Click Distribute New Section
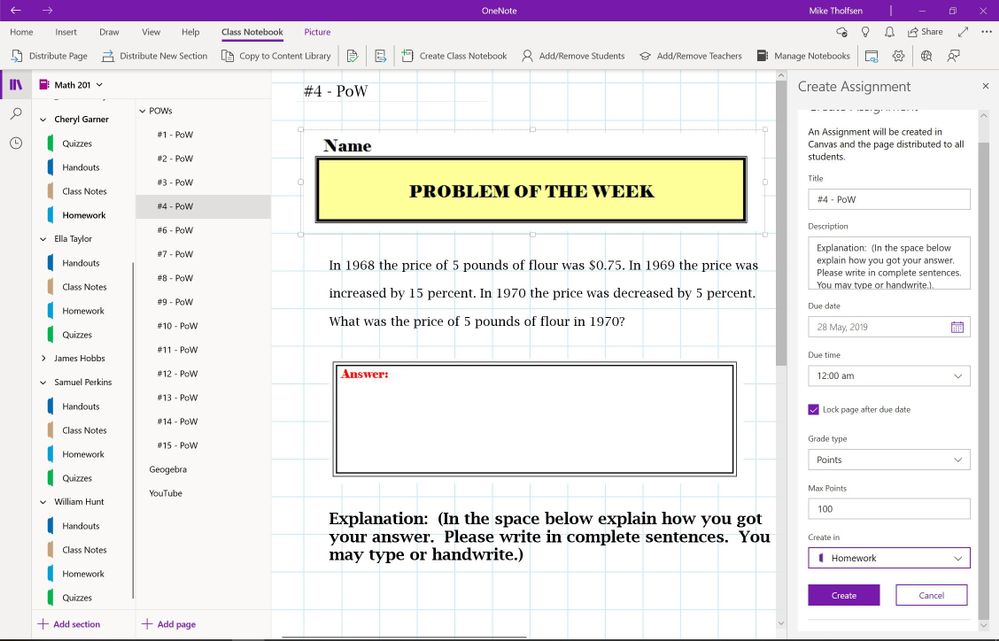This screenshot has height=641, width=999. click(x=155, y=56)
